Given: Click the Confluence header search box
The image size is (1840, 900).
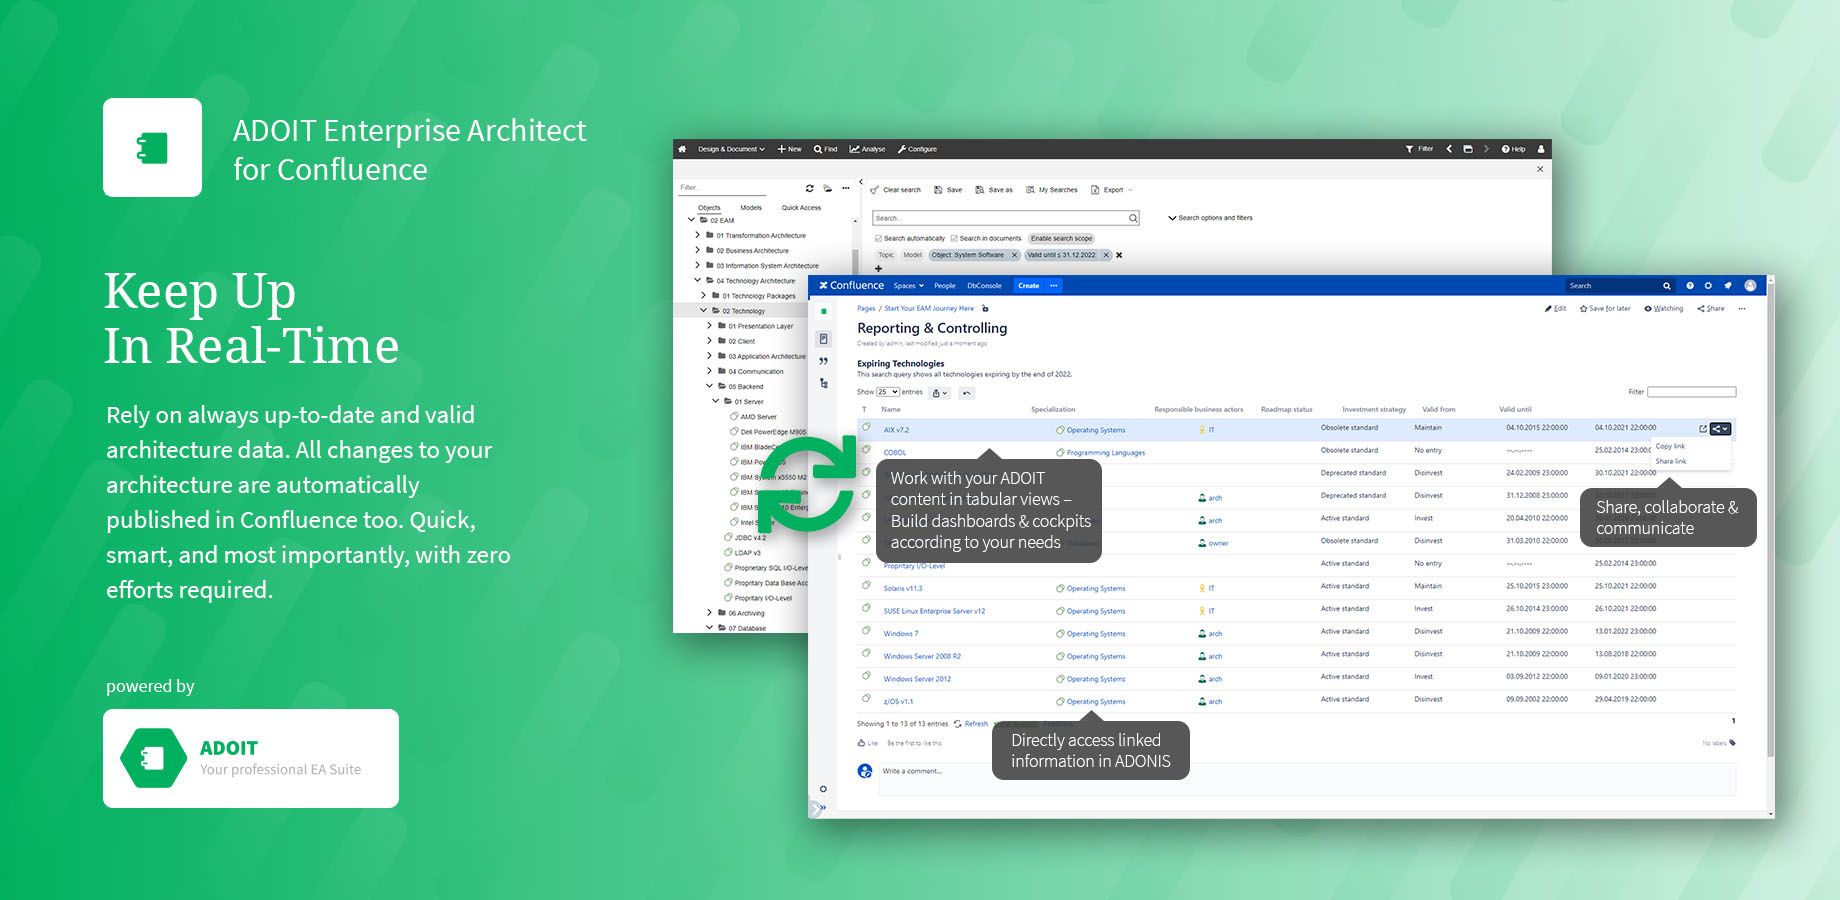Looking at the screenshot, I should point(1619,286).
